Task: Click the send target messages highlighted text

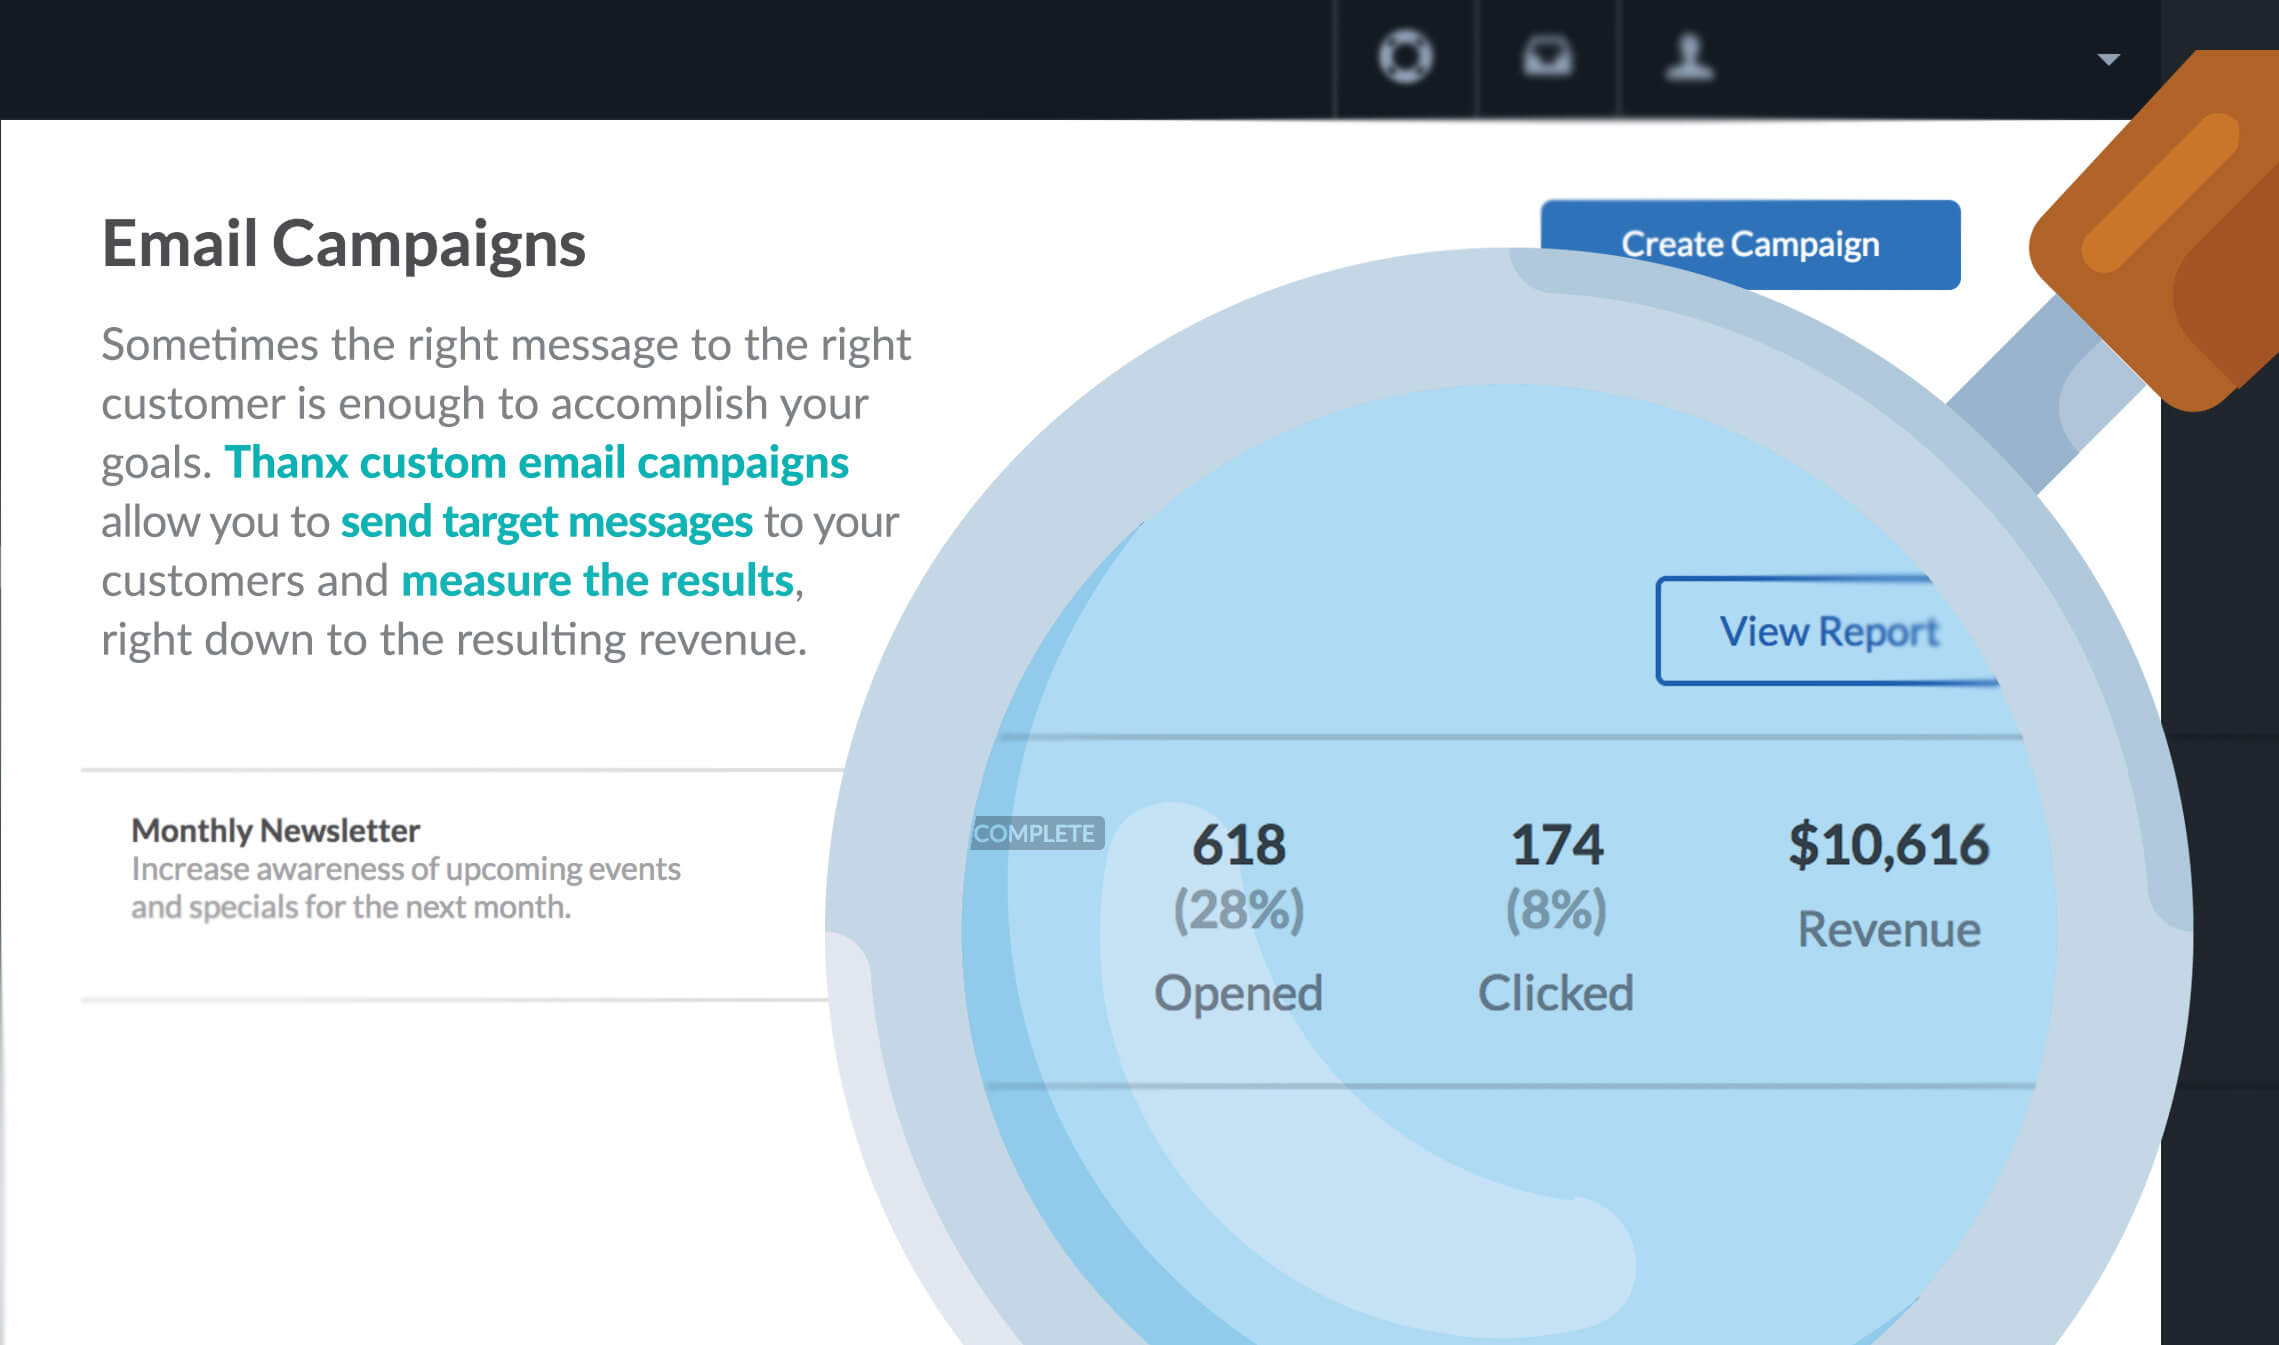Action: [x=546, y=521]
